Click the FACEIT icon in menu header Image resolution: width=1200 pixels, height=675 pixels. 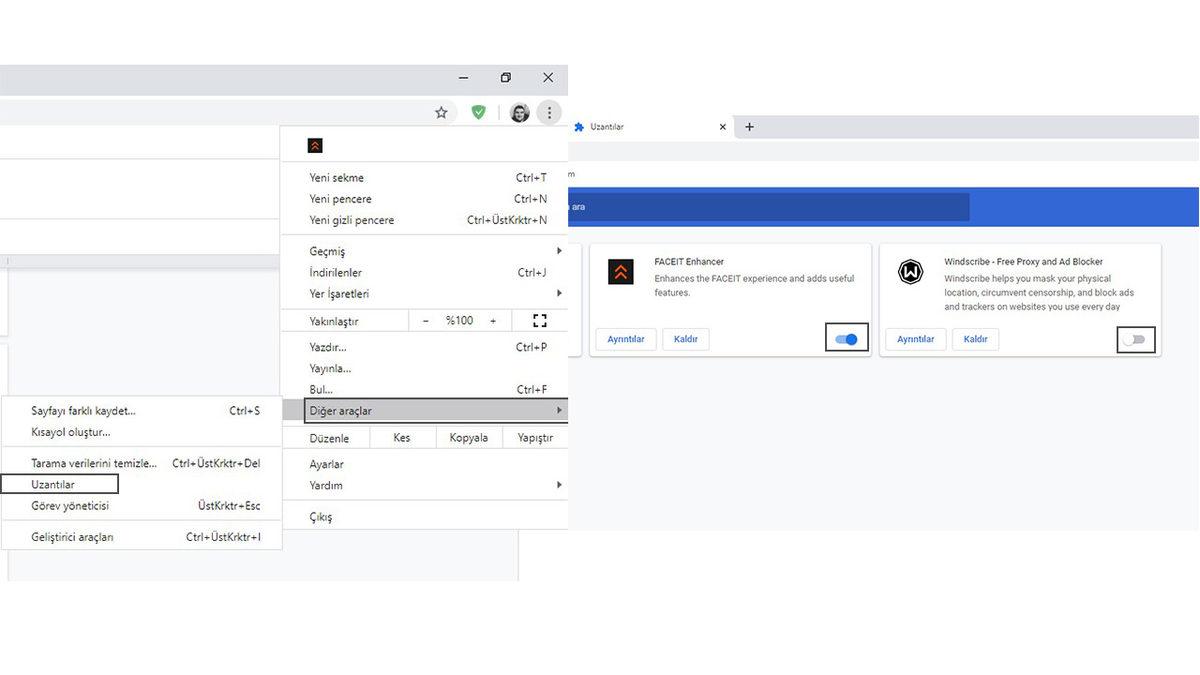[x=316, y=146]
